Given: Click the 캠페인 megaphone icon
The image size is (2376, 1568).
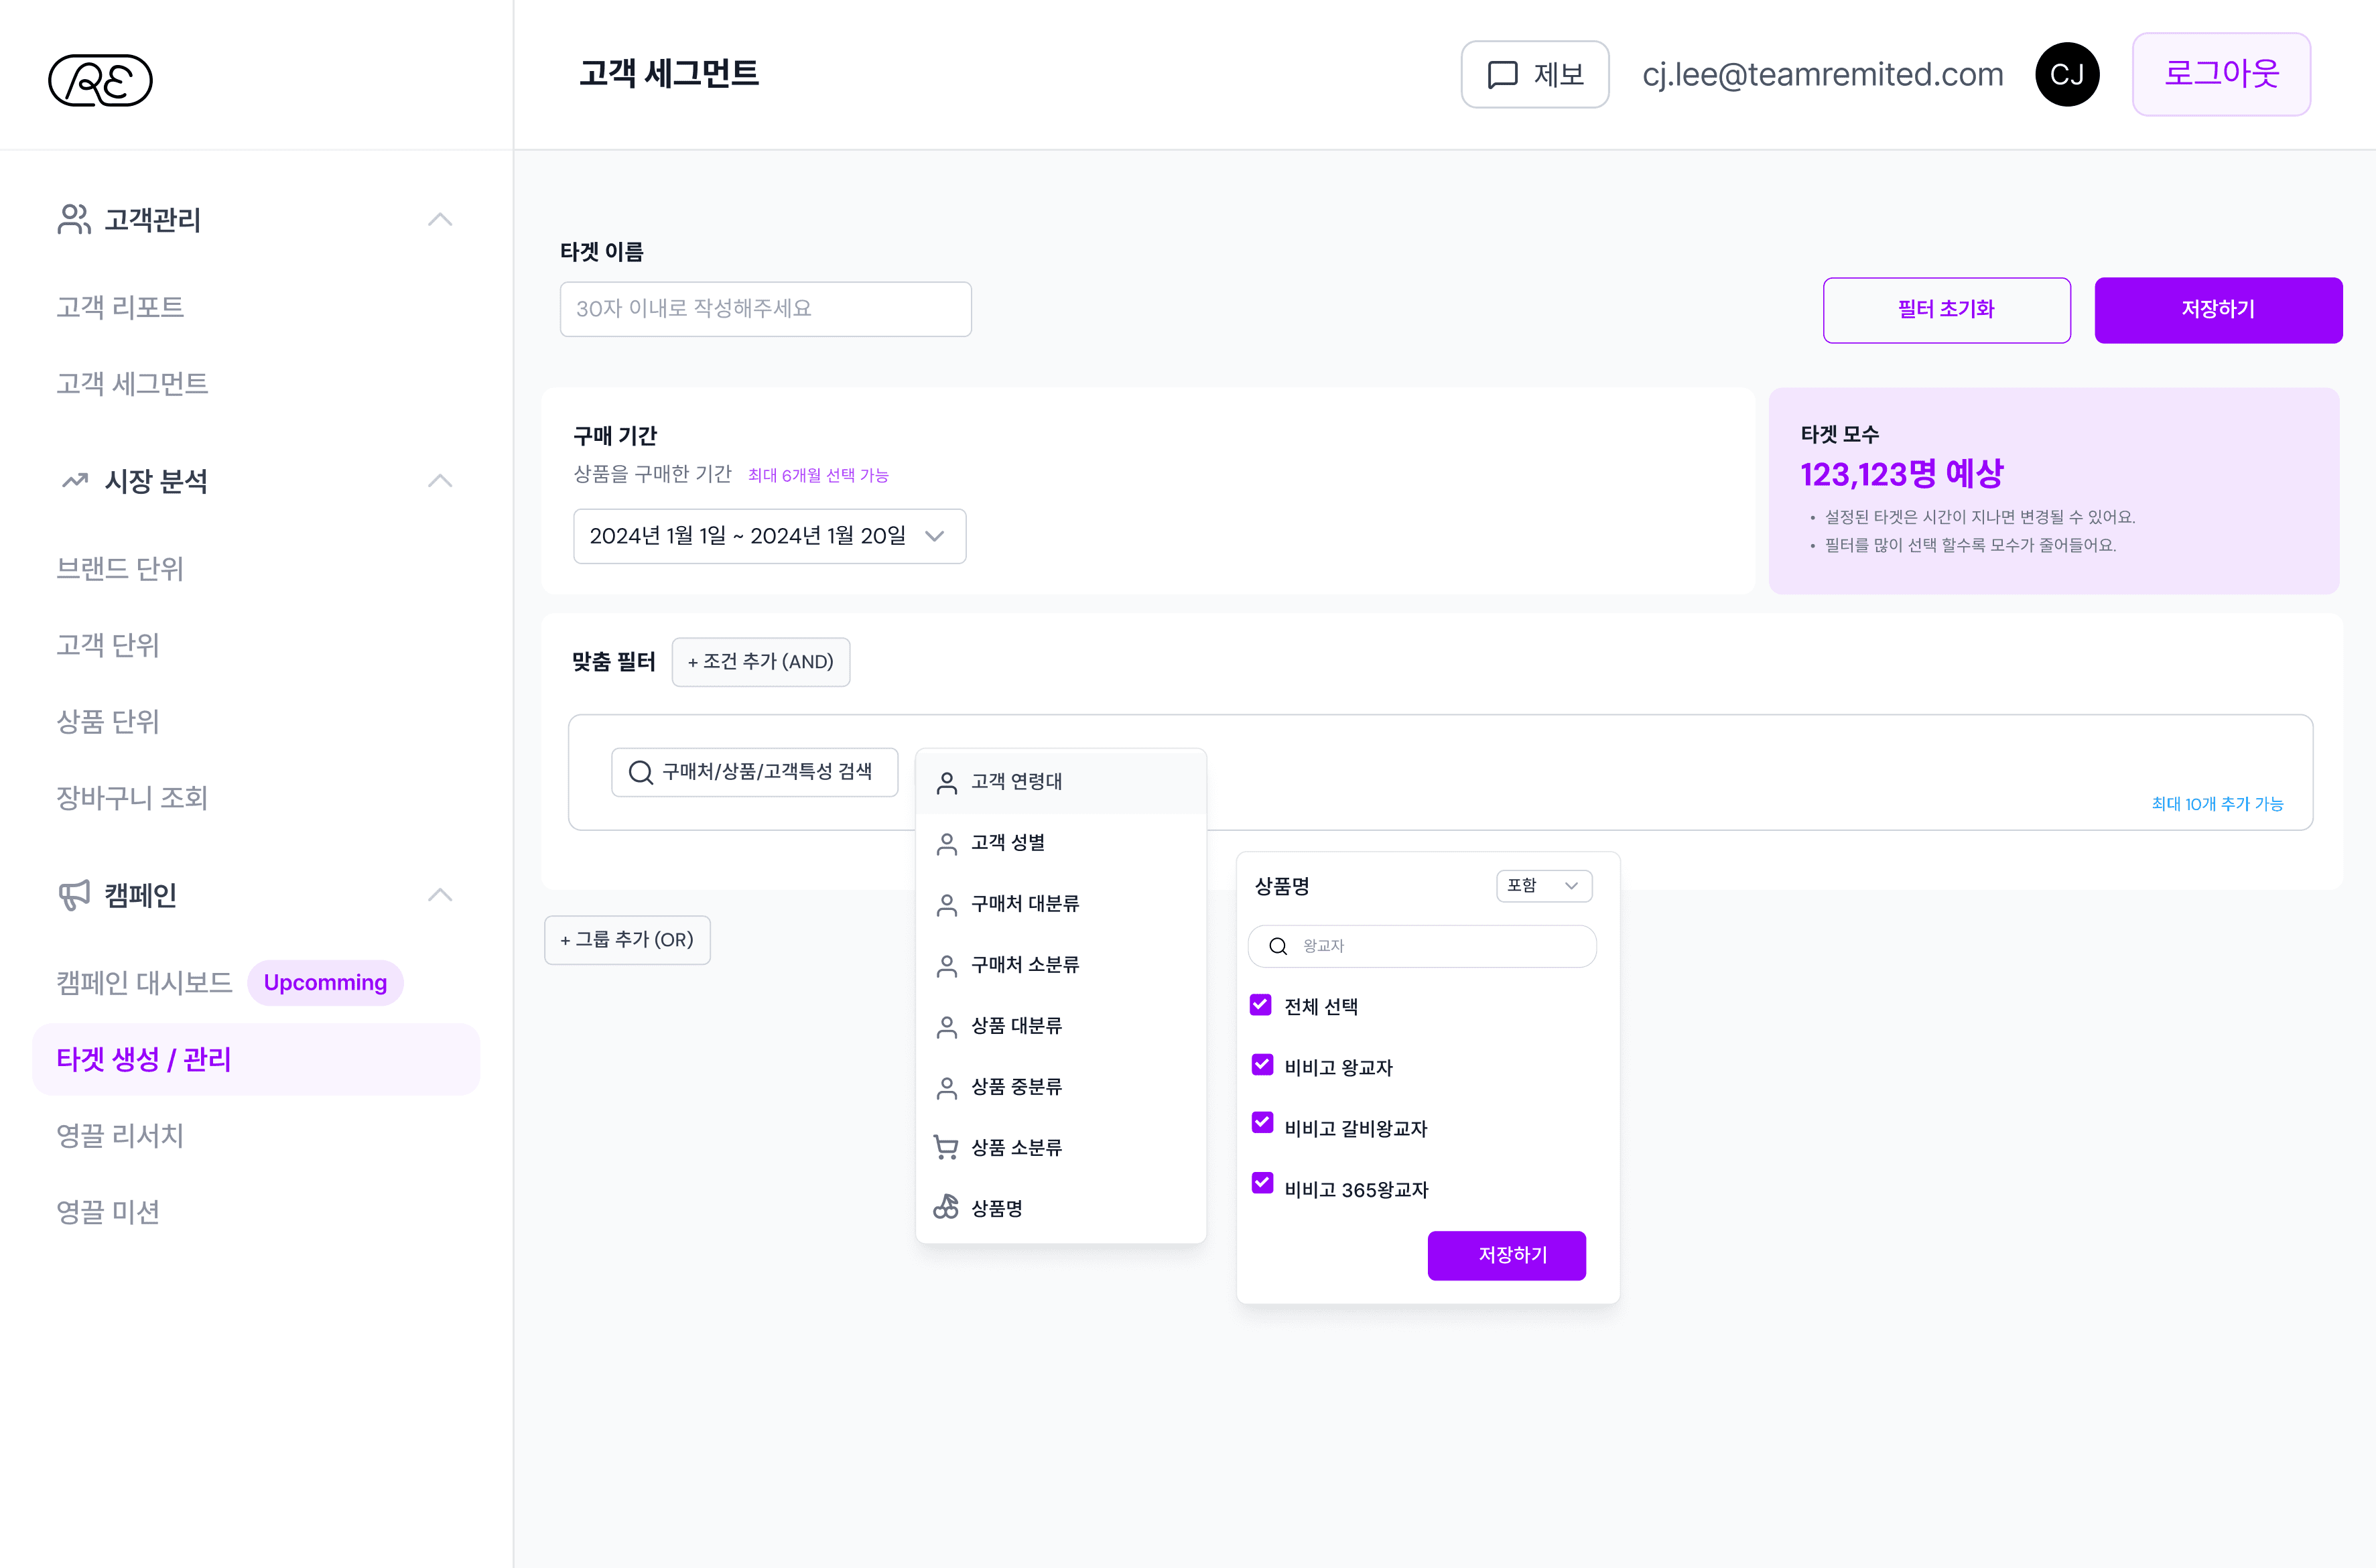Looking at the screenshot, I should [74, 895].
